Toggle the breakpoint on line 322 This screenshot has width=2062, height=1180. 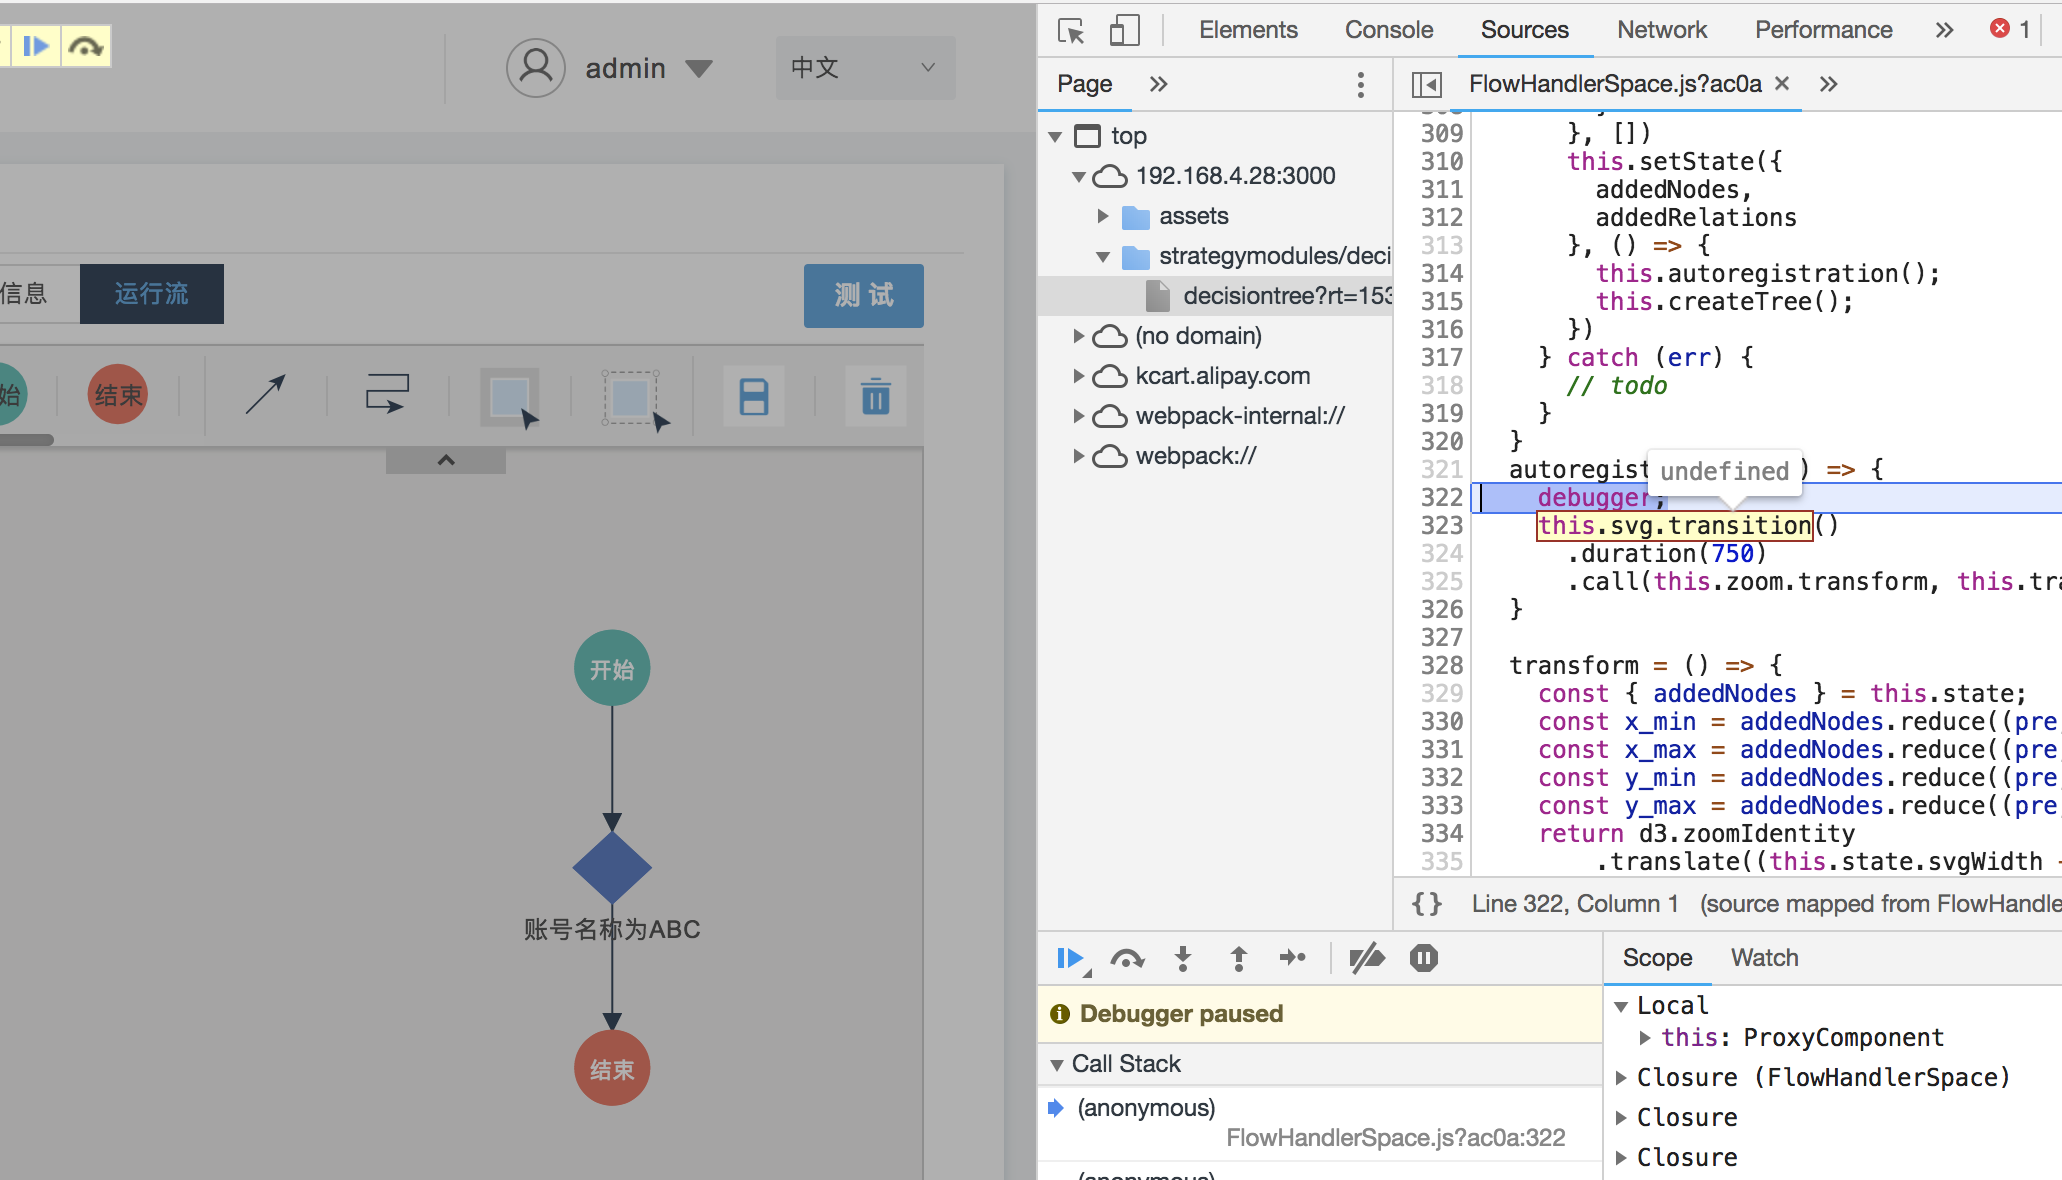1440,497
